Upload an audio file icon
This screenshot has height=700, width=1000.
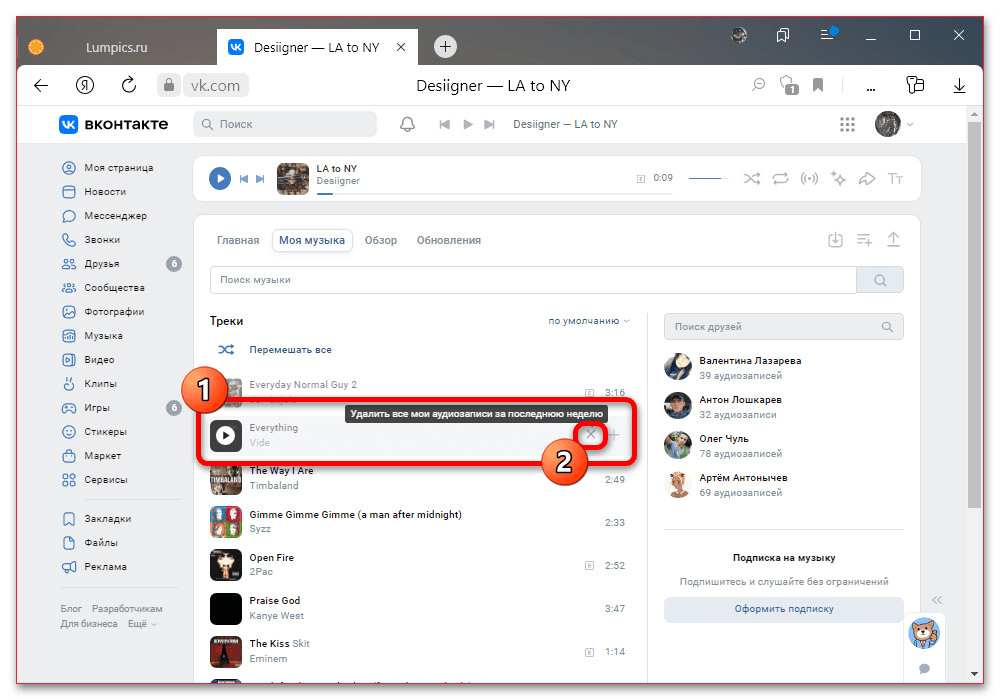[893, 240]
